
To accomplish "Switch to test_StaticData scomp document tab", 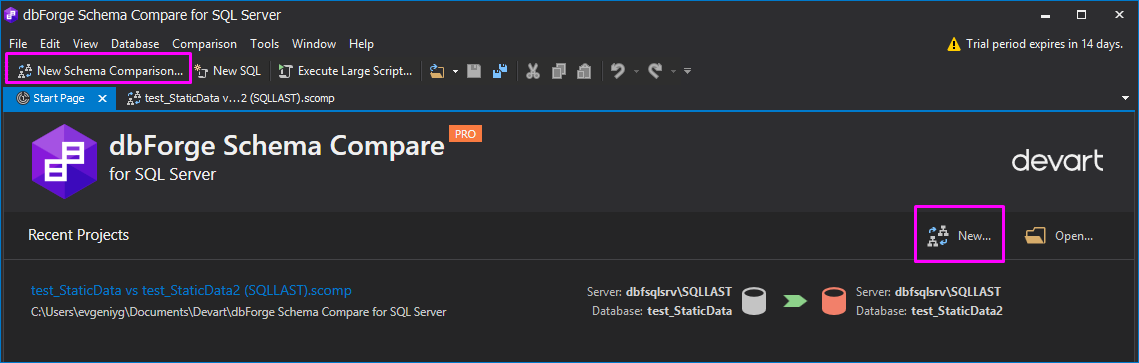I will (231, 98).
